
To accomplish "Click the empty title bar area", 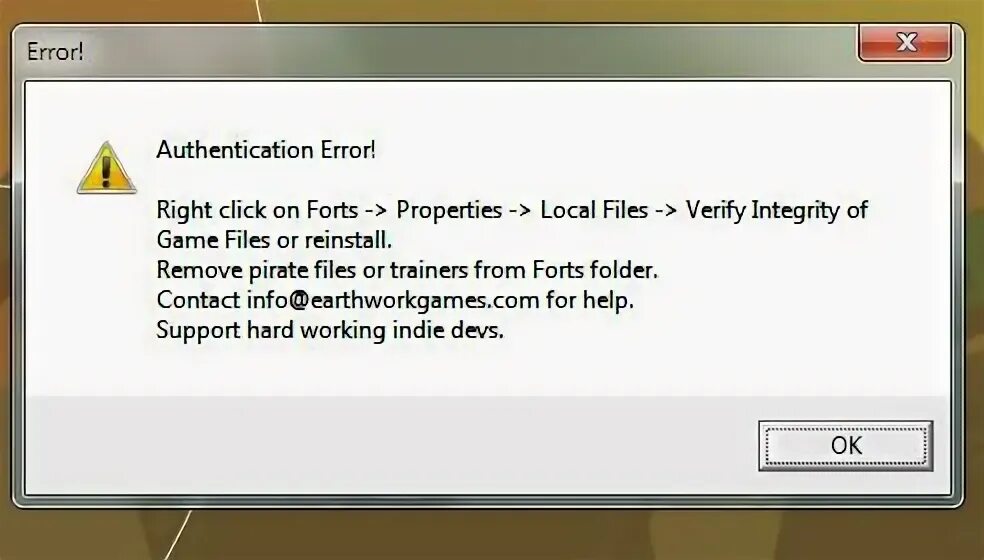I will [x=471, y=51].
